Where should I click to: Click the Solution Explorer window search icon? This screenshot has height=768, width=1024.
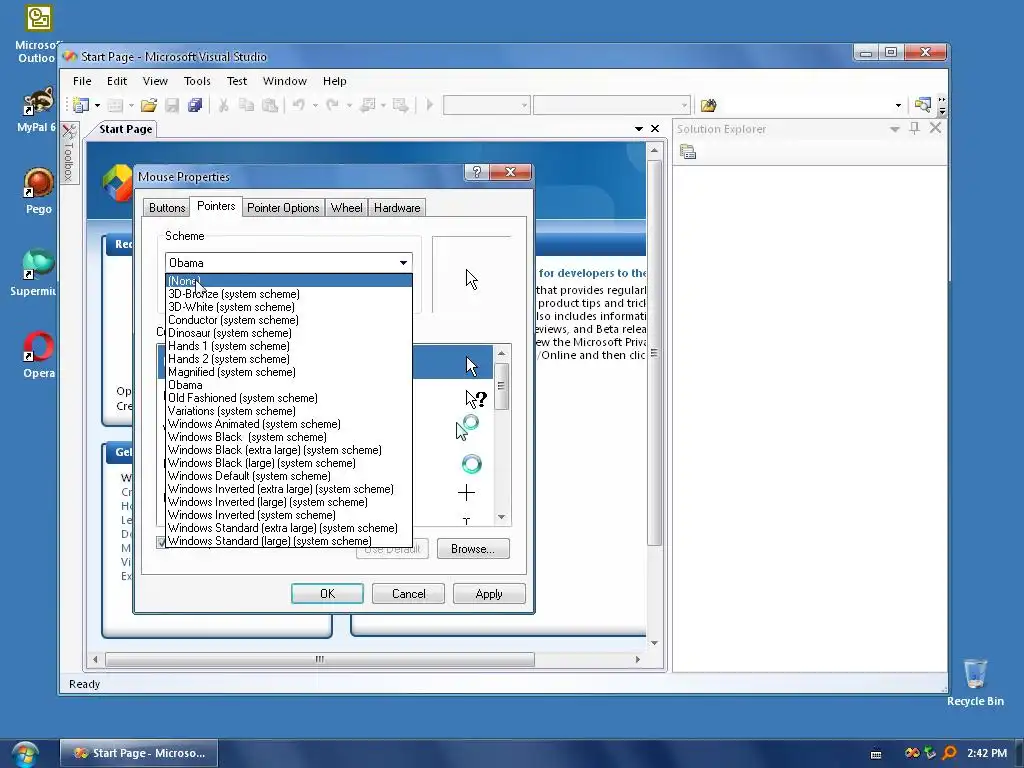(922, 105)
